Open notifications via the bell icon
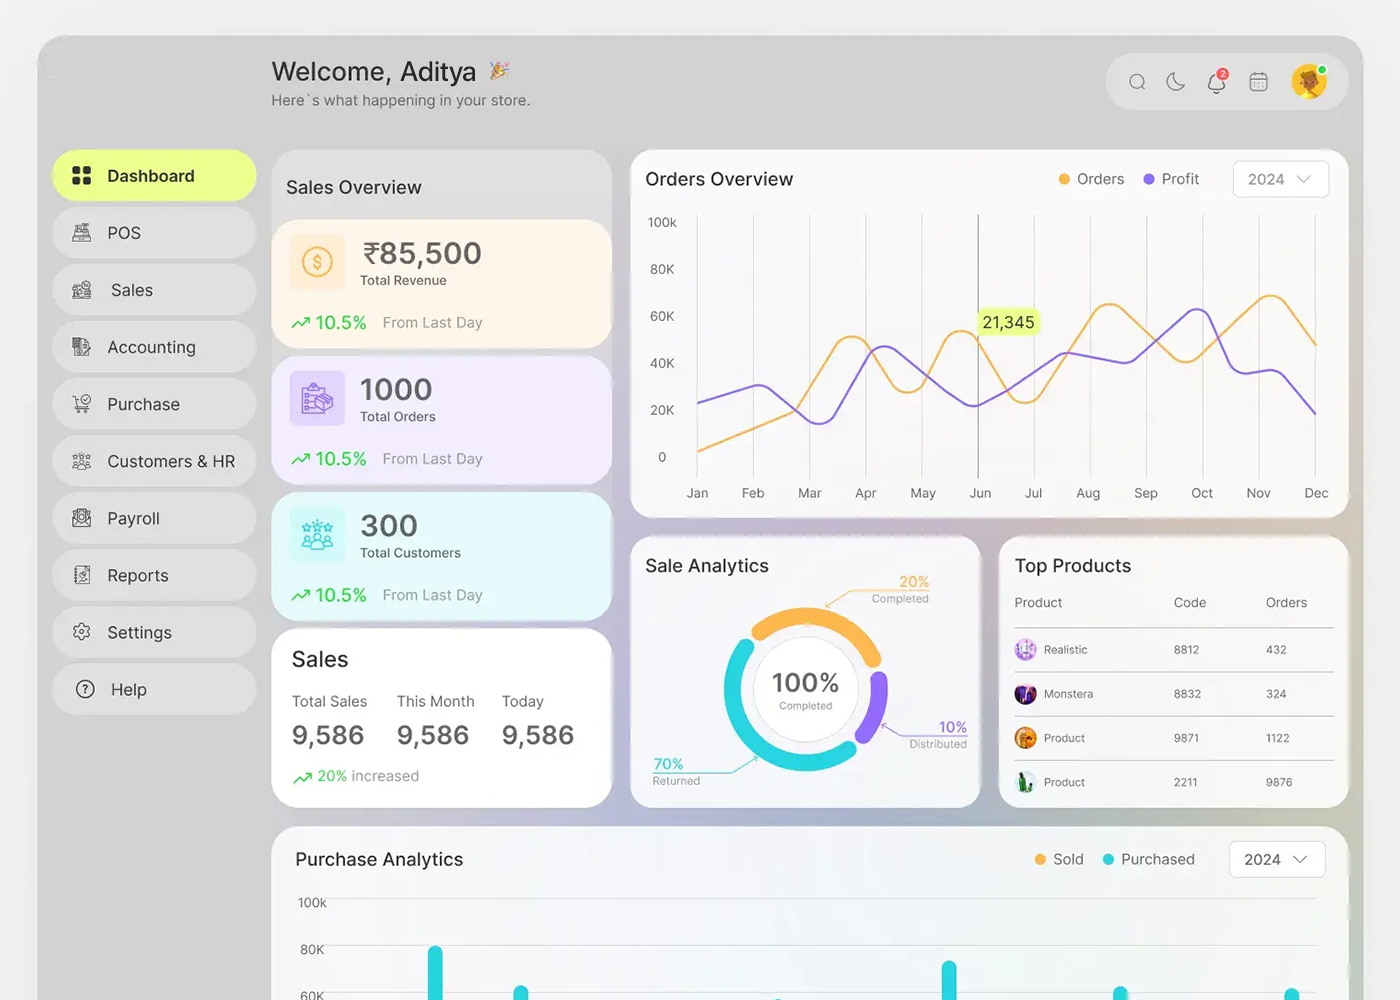This screenshot has width=1400, height=1000. tap(1216, 84)
